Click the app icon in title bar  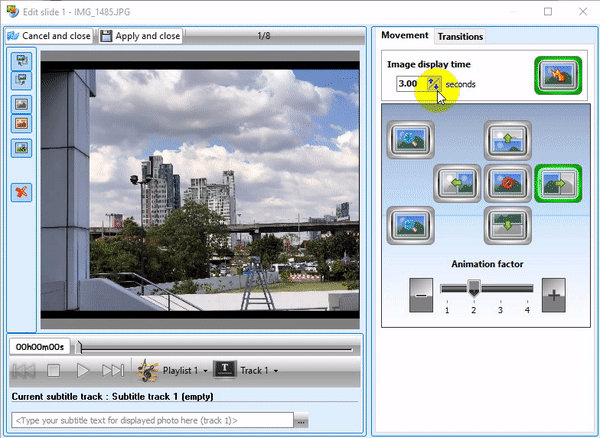coord(13,11)
